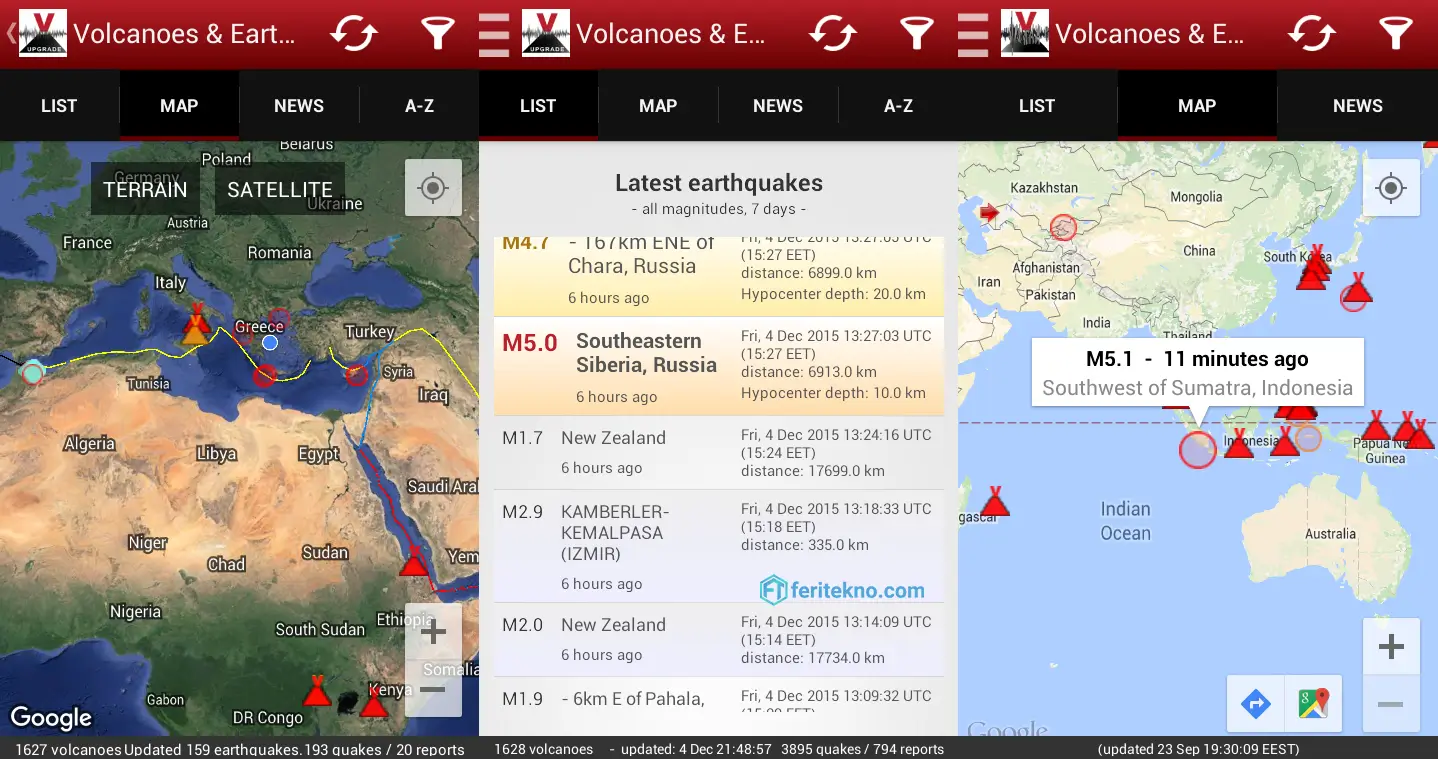Open LIST tab in middle panel
The width and height of the screenshot is (1438, 759).
point(538,105)
